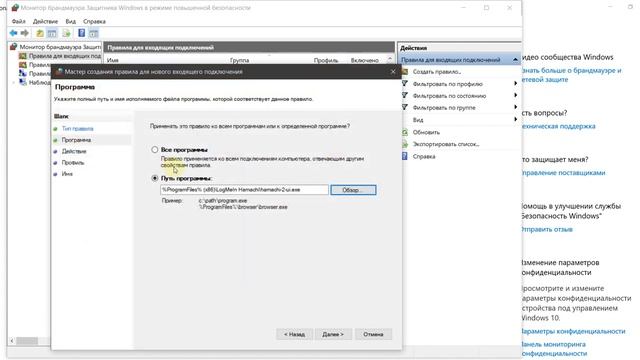The height and width of the screenshot is (360, 640).
Task: Sort by the Включено column header
Action: tap(364, 60)
